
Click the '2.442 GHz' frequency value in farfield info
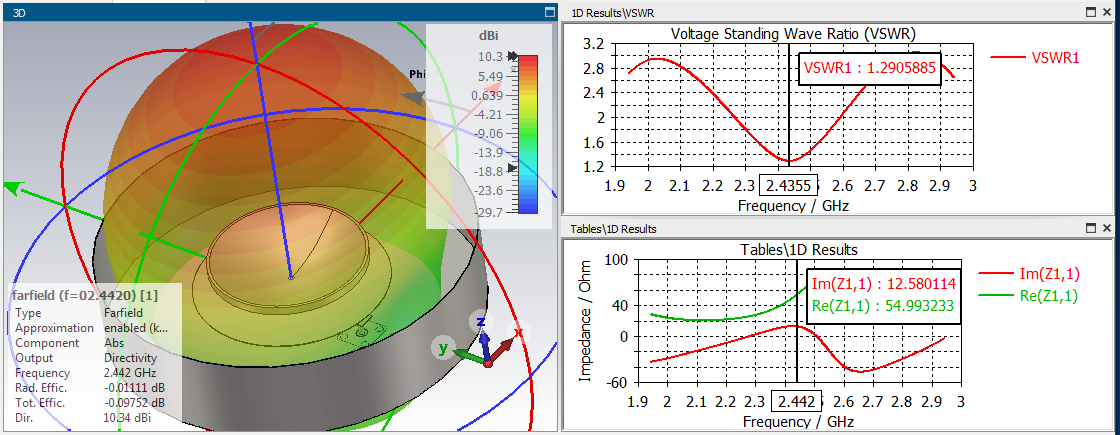(x=130, y=373)
